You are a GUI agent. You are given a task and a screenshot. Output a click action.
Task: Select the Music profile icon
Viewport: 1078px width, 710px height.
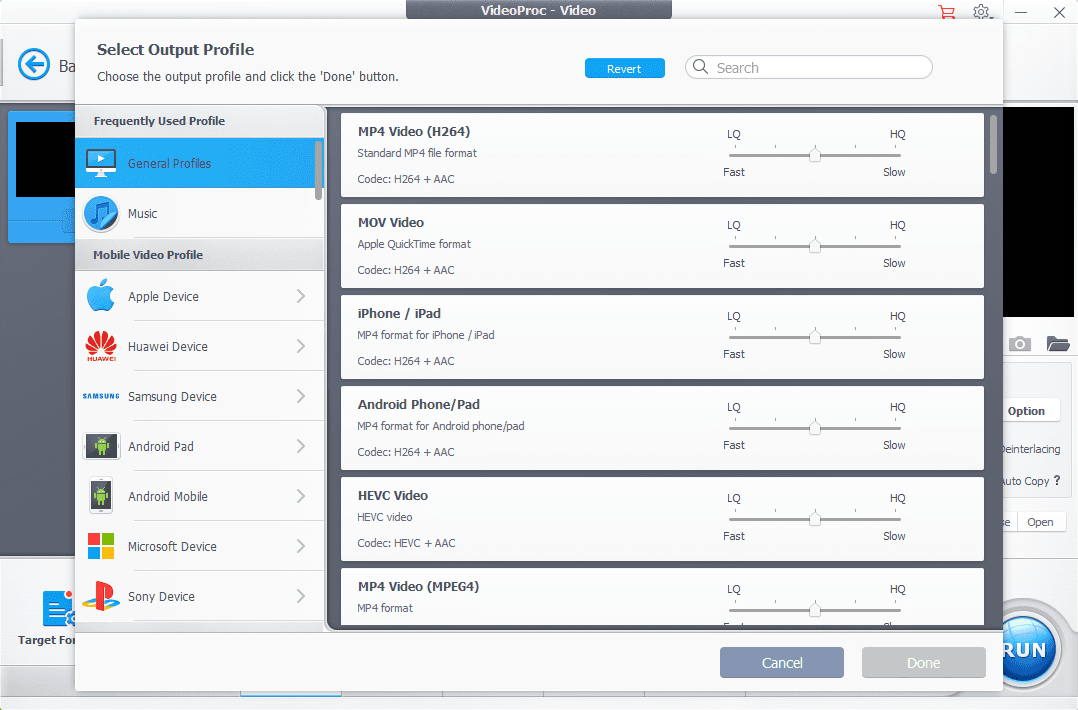click(x=101, y=214)
